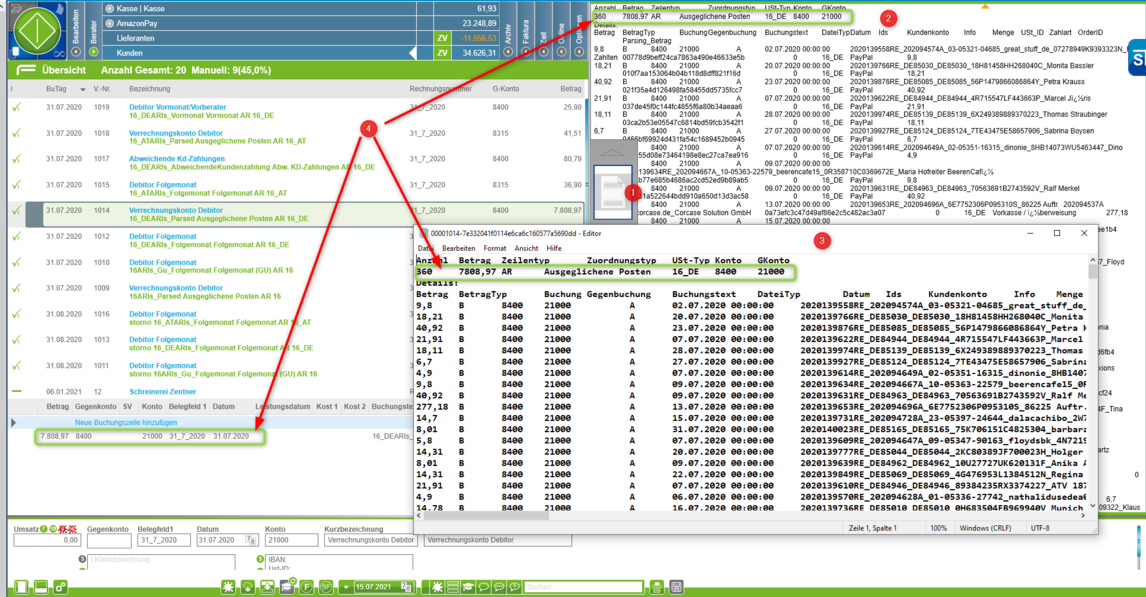Expand the AmazonPay account row
The image size is (1146, 597).
110,23
